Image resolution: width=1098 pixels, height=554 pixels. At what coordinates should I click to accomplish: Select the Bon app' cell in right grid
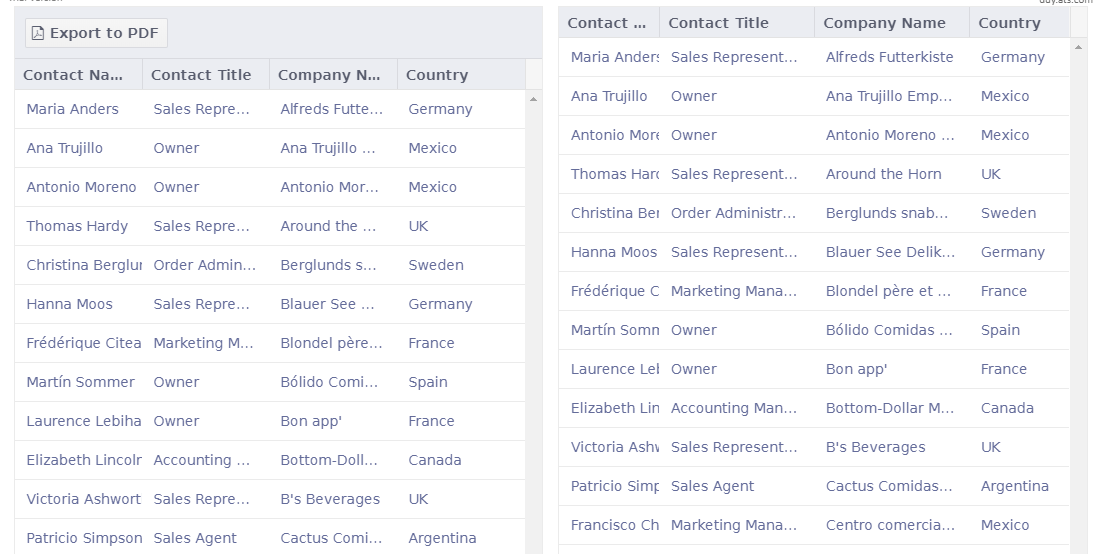[856, 369]
